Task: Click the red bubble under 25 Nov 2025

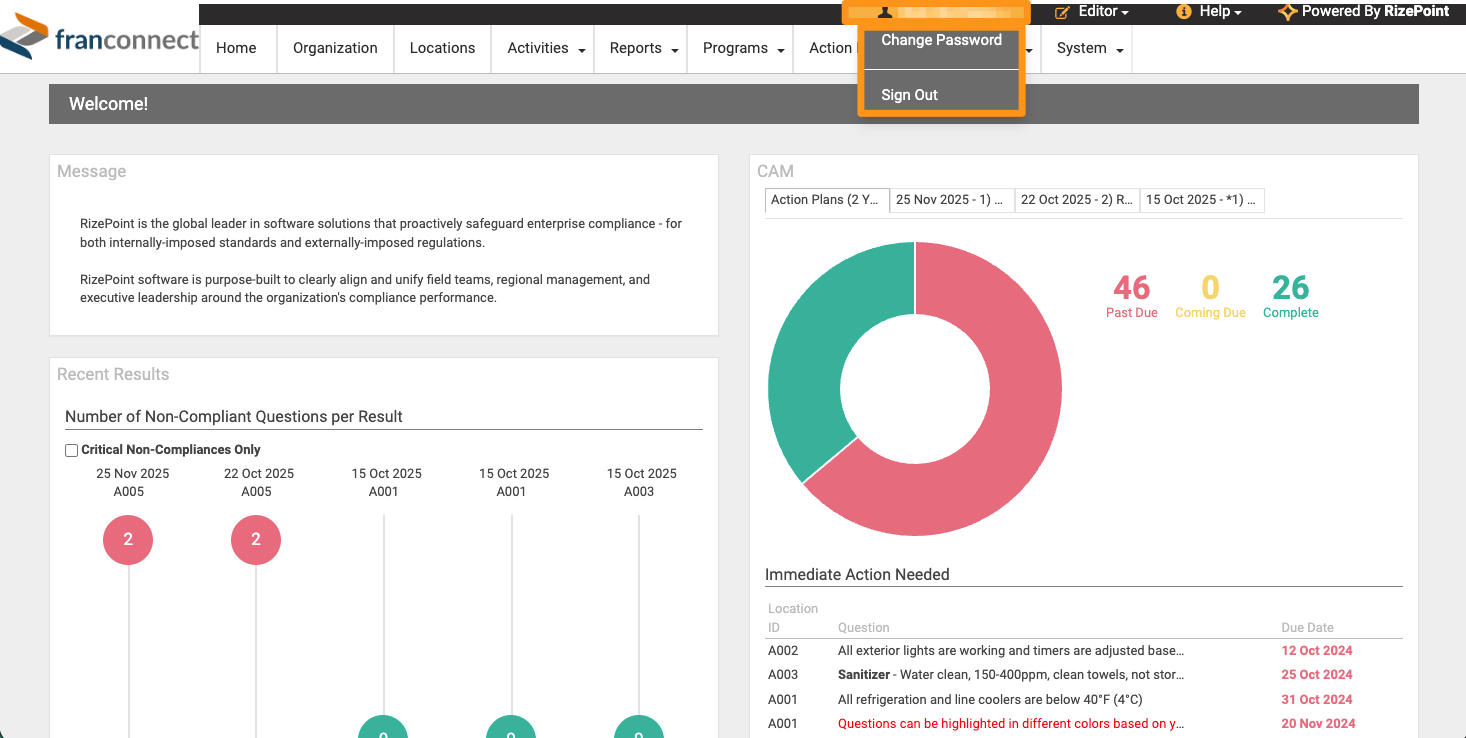Action: point(128,540)
